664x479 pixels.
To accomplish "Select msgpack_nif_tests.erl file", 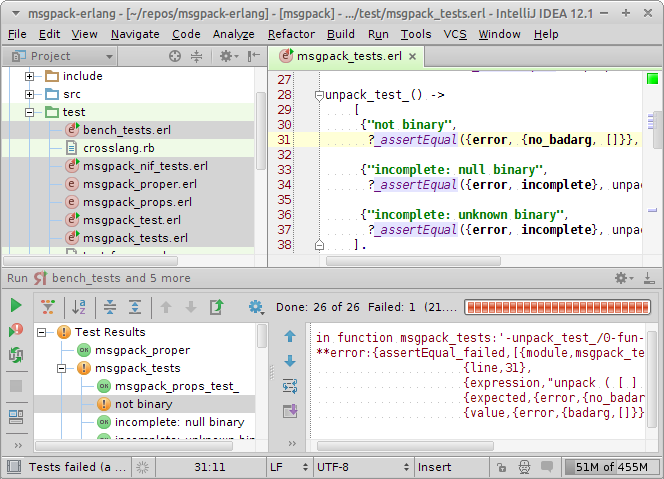I will pyautogui.click(x=145, y=166).
